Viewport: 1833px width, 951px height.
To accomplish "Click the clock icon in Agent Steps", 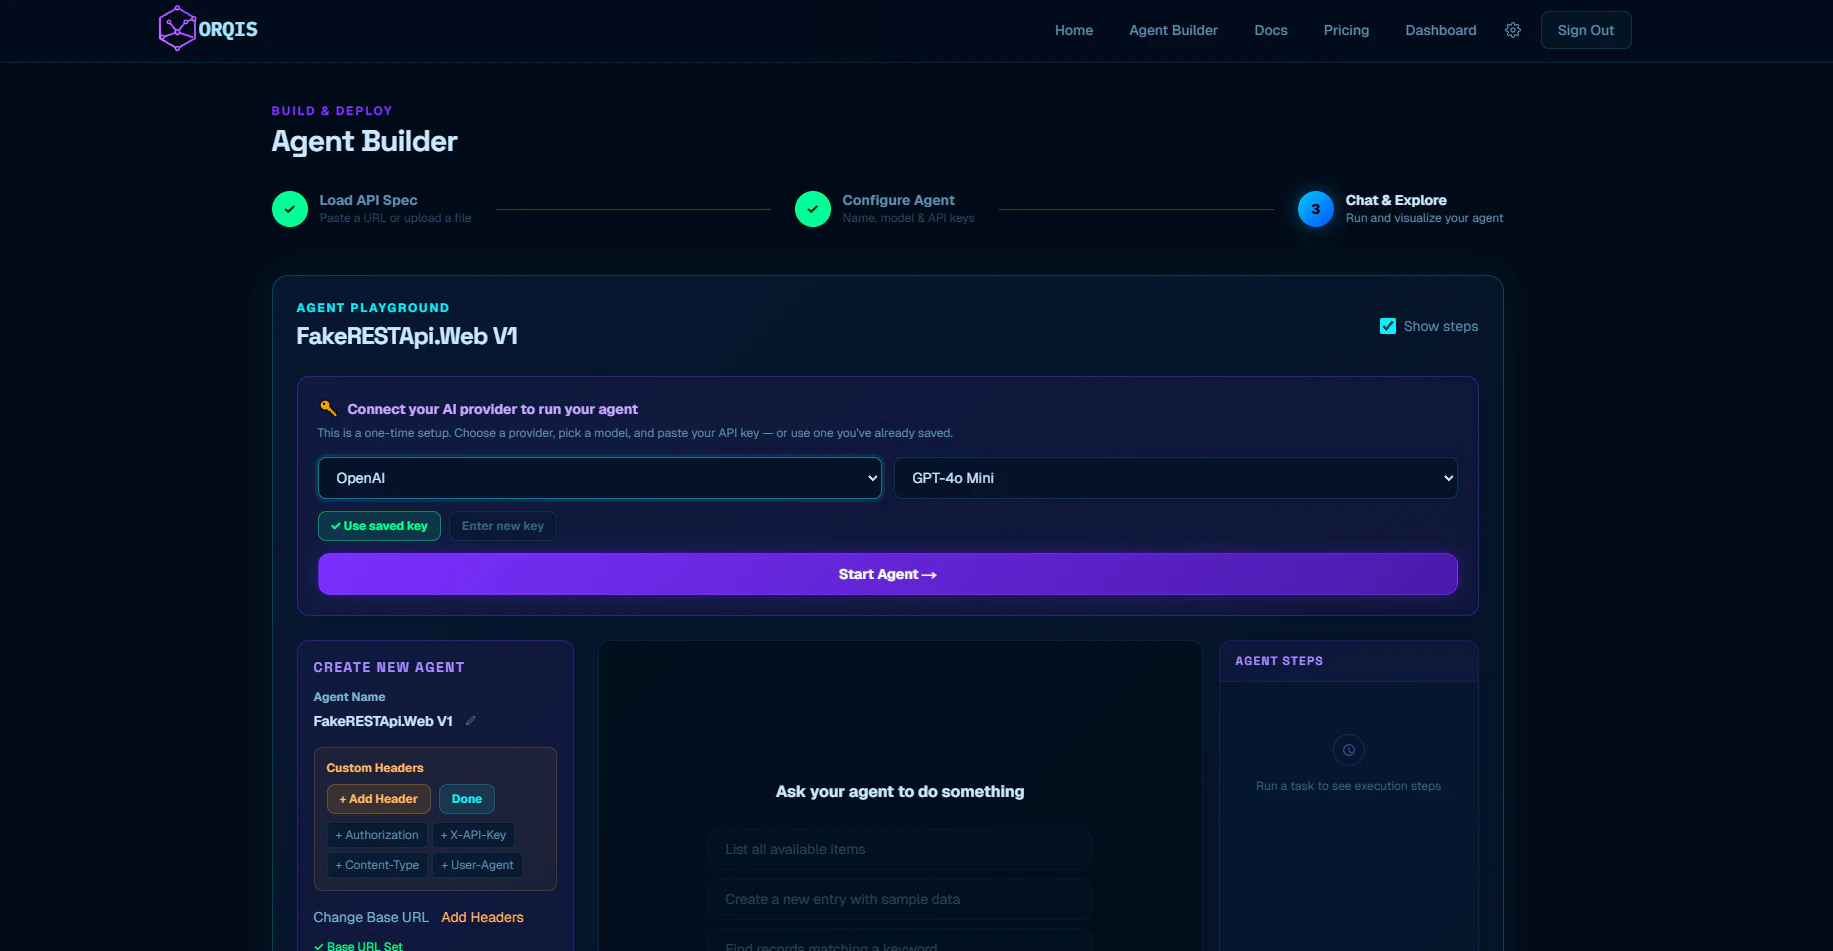I will tap(1349, 750).
